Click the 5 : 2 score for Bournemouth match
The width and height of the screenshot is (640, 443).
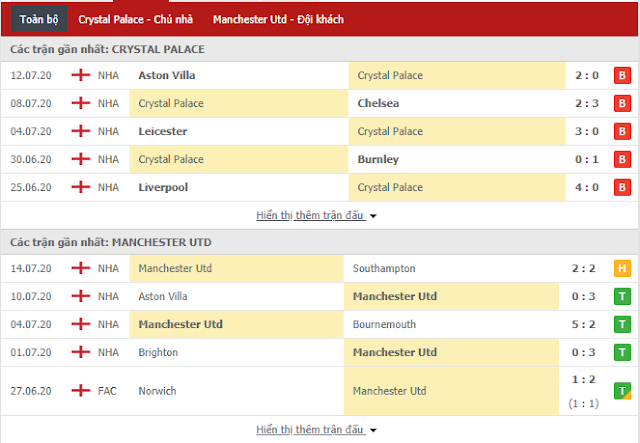583,325
